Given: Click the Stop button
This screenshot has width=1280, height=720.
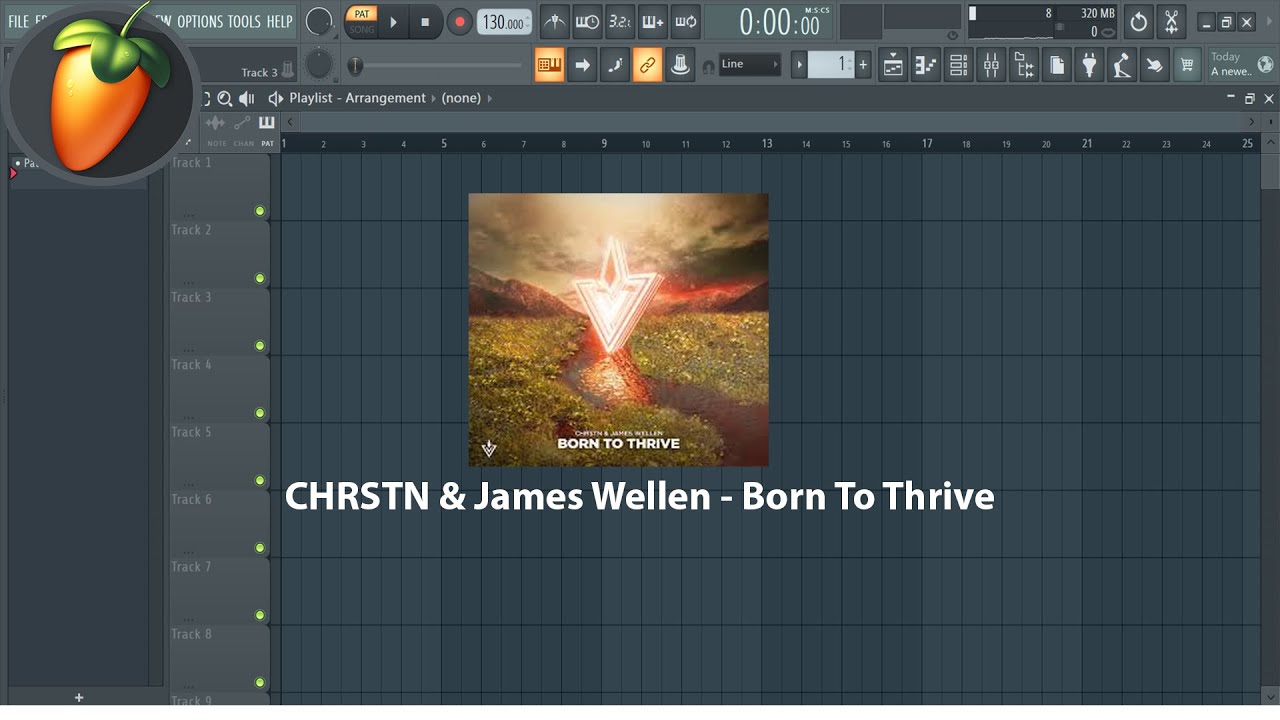Looking at the screenshot, I should point(425,22).
